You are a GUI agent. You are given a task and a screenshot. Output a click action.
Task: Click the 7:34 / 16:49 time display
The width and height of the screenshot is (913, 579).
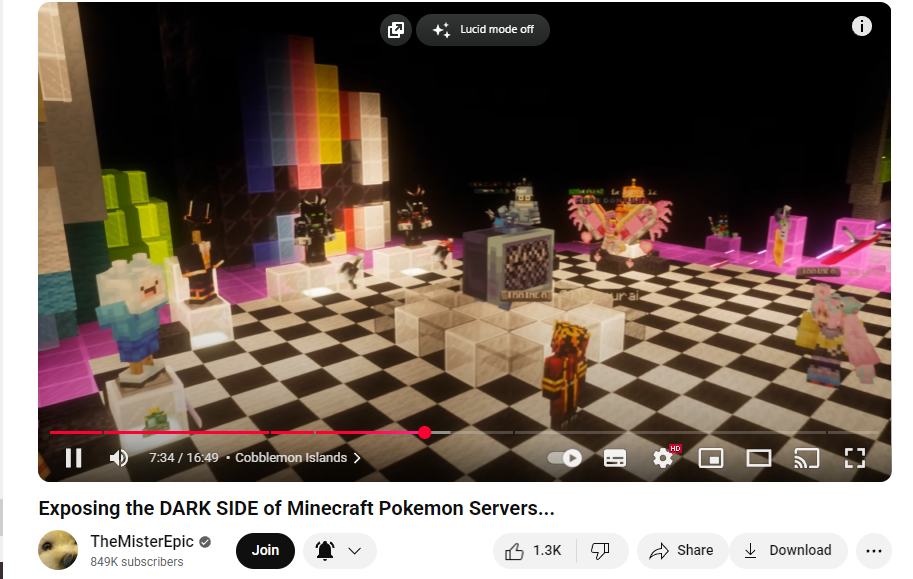pos(183,458)
